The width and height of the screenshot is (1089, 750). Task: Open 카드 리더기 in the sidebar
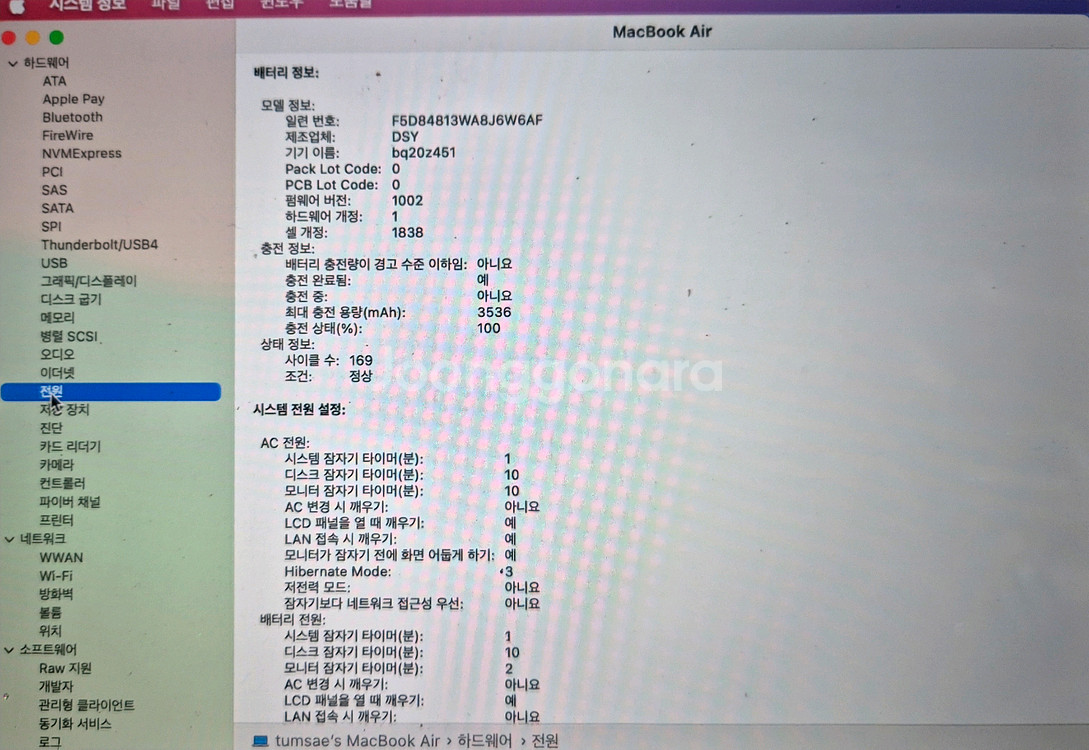tap(70, 447)
